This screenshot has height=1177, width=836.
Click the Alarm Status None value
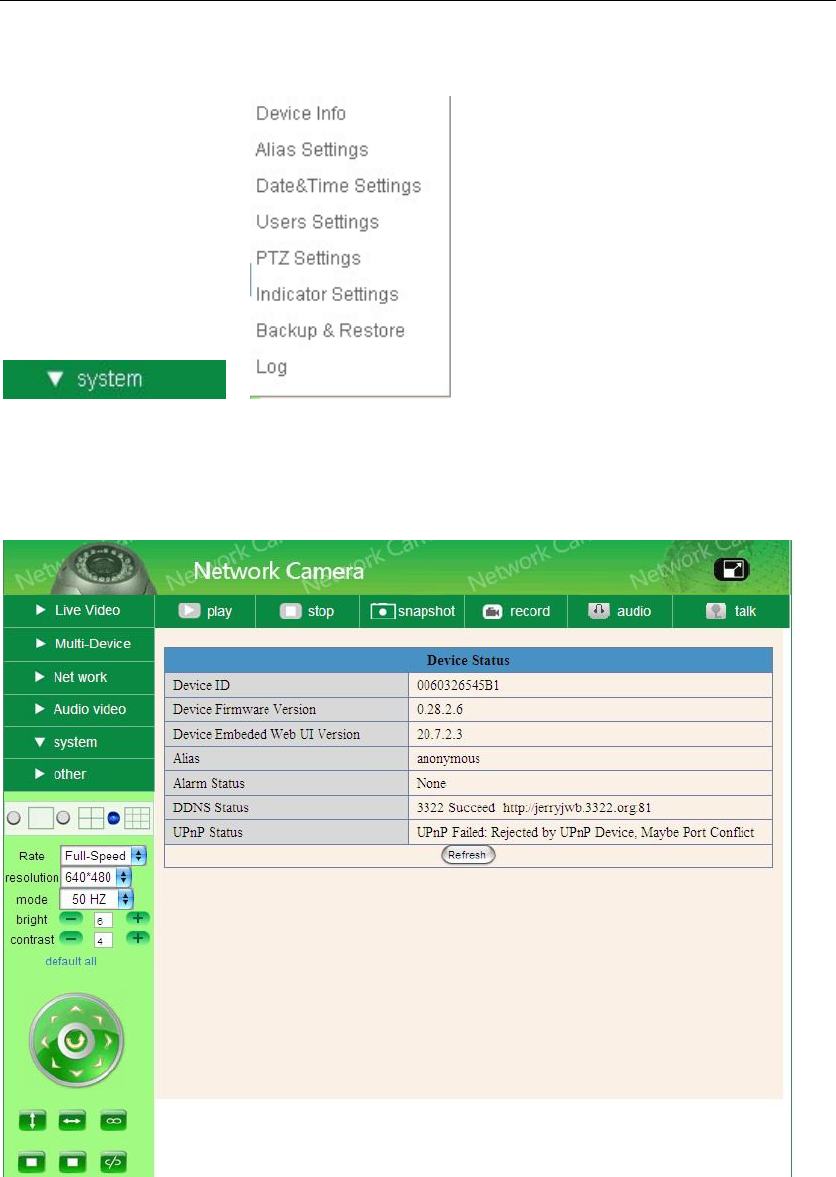432,784
